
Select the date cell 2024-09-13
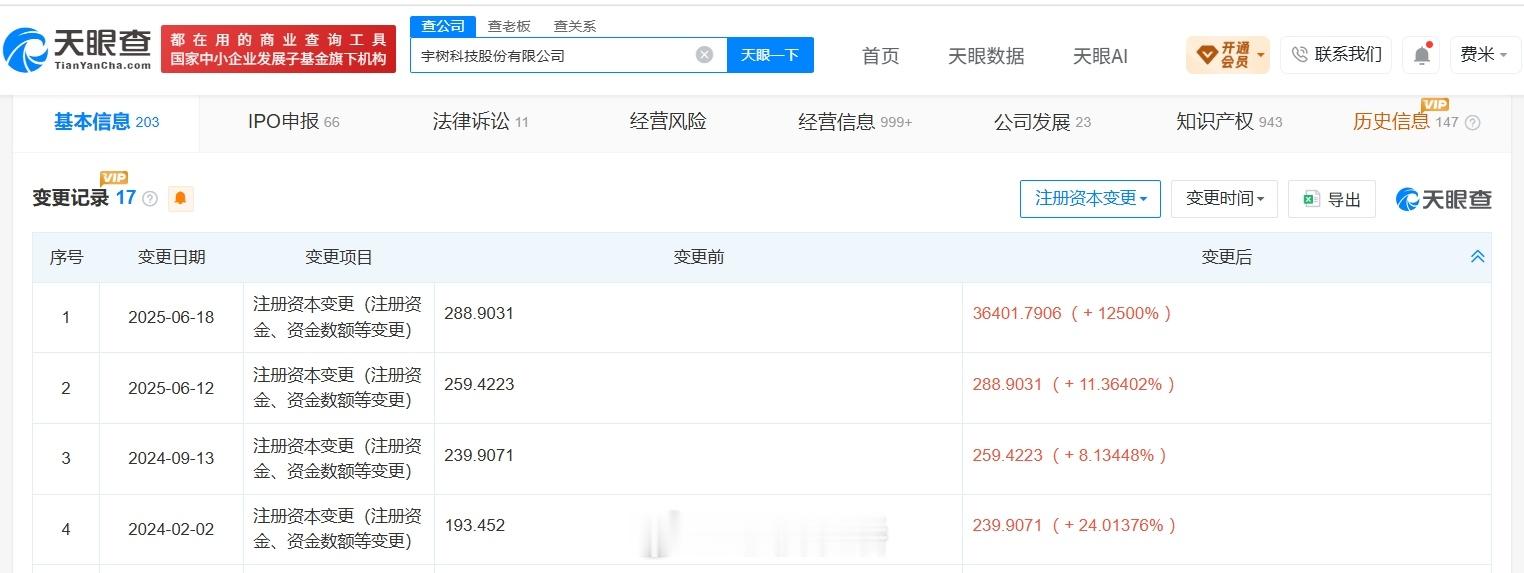coord(171,459)
